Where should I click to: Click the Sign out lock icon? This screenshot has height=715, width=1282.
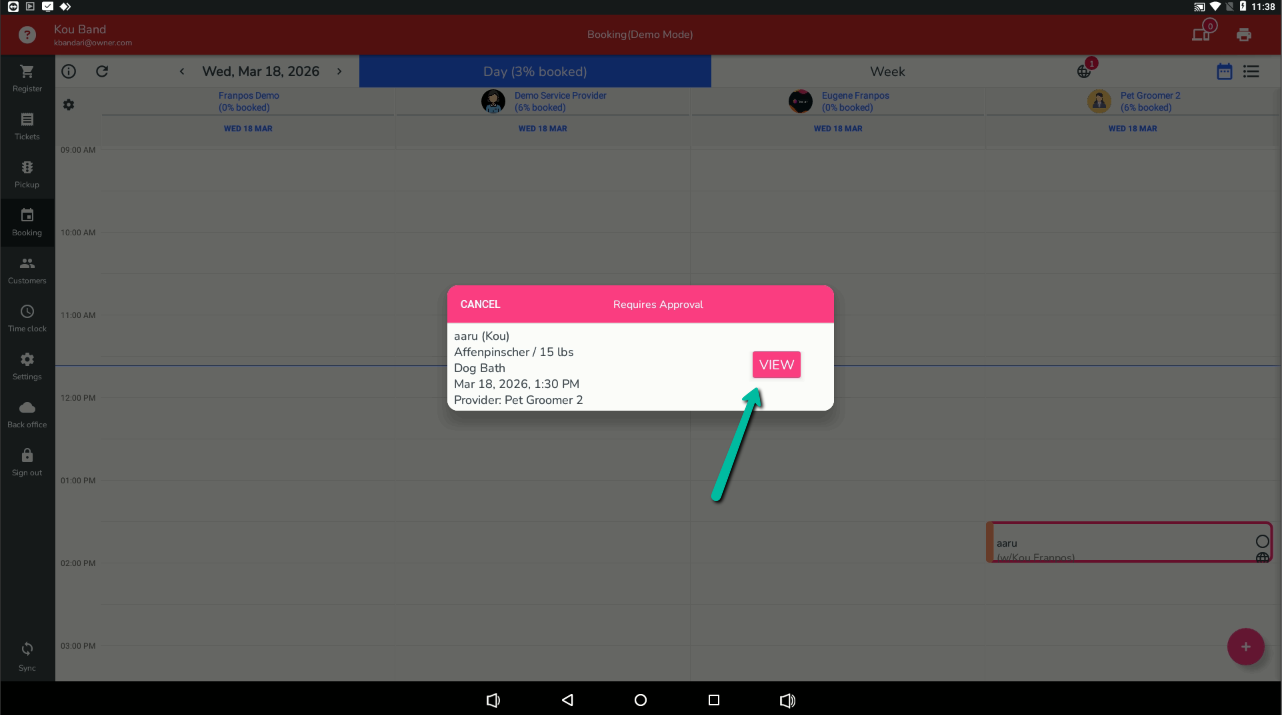[27, 457]
